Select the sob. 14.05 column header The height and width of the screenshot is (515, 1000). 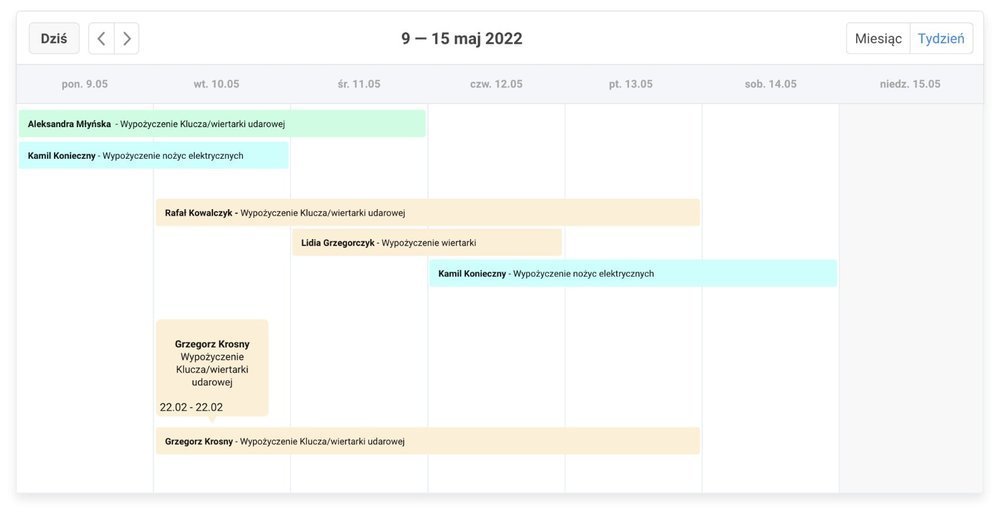tap(770, 84)
